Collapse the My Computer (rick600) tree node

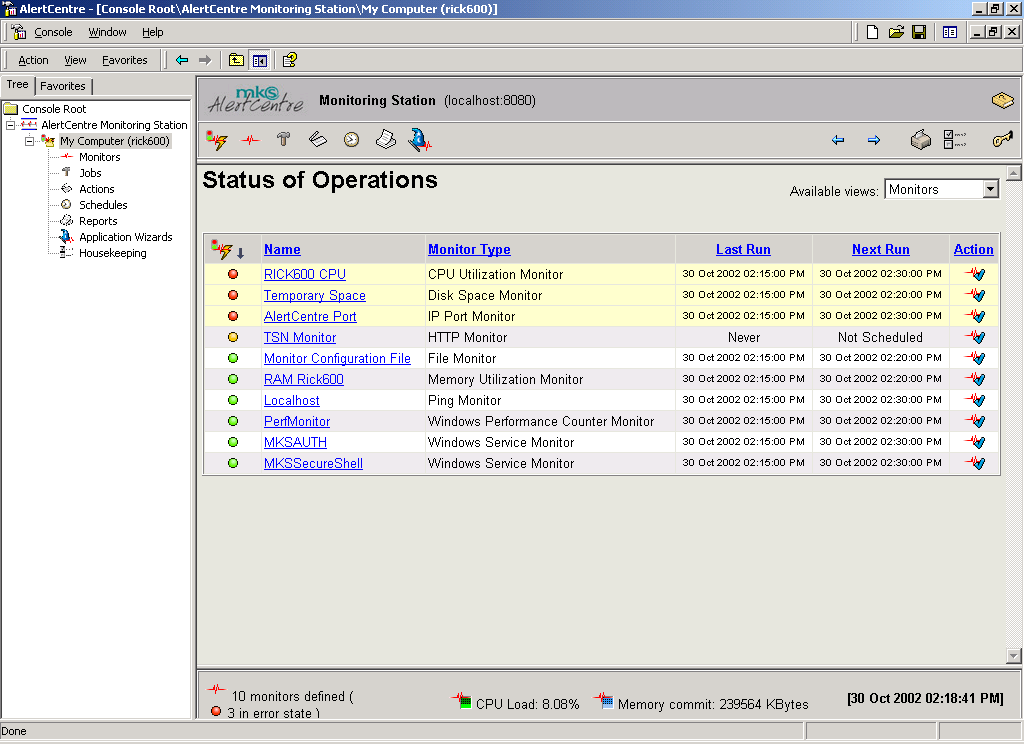click(30, 141)
